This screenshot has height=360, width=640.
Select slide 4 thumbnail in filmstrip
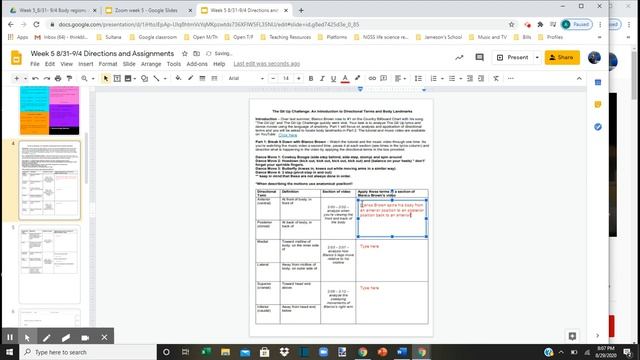click(49, 180)
